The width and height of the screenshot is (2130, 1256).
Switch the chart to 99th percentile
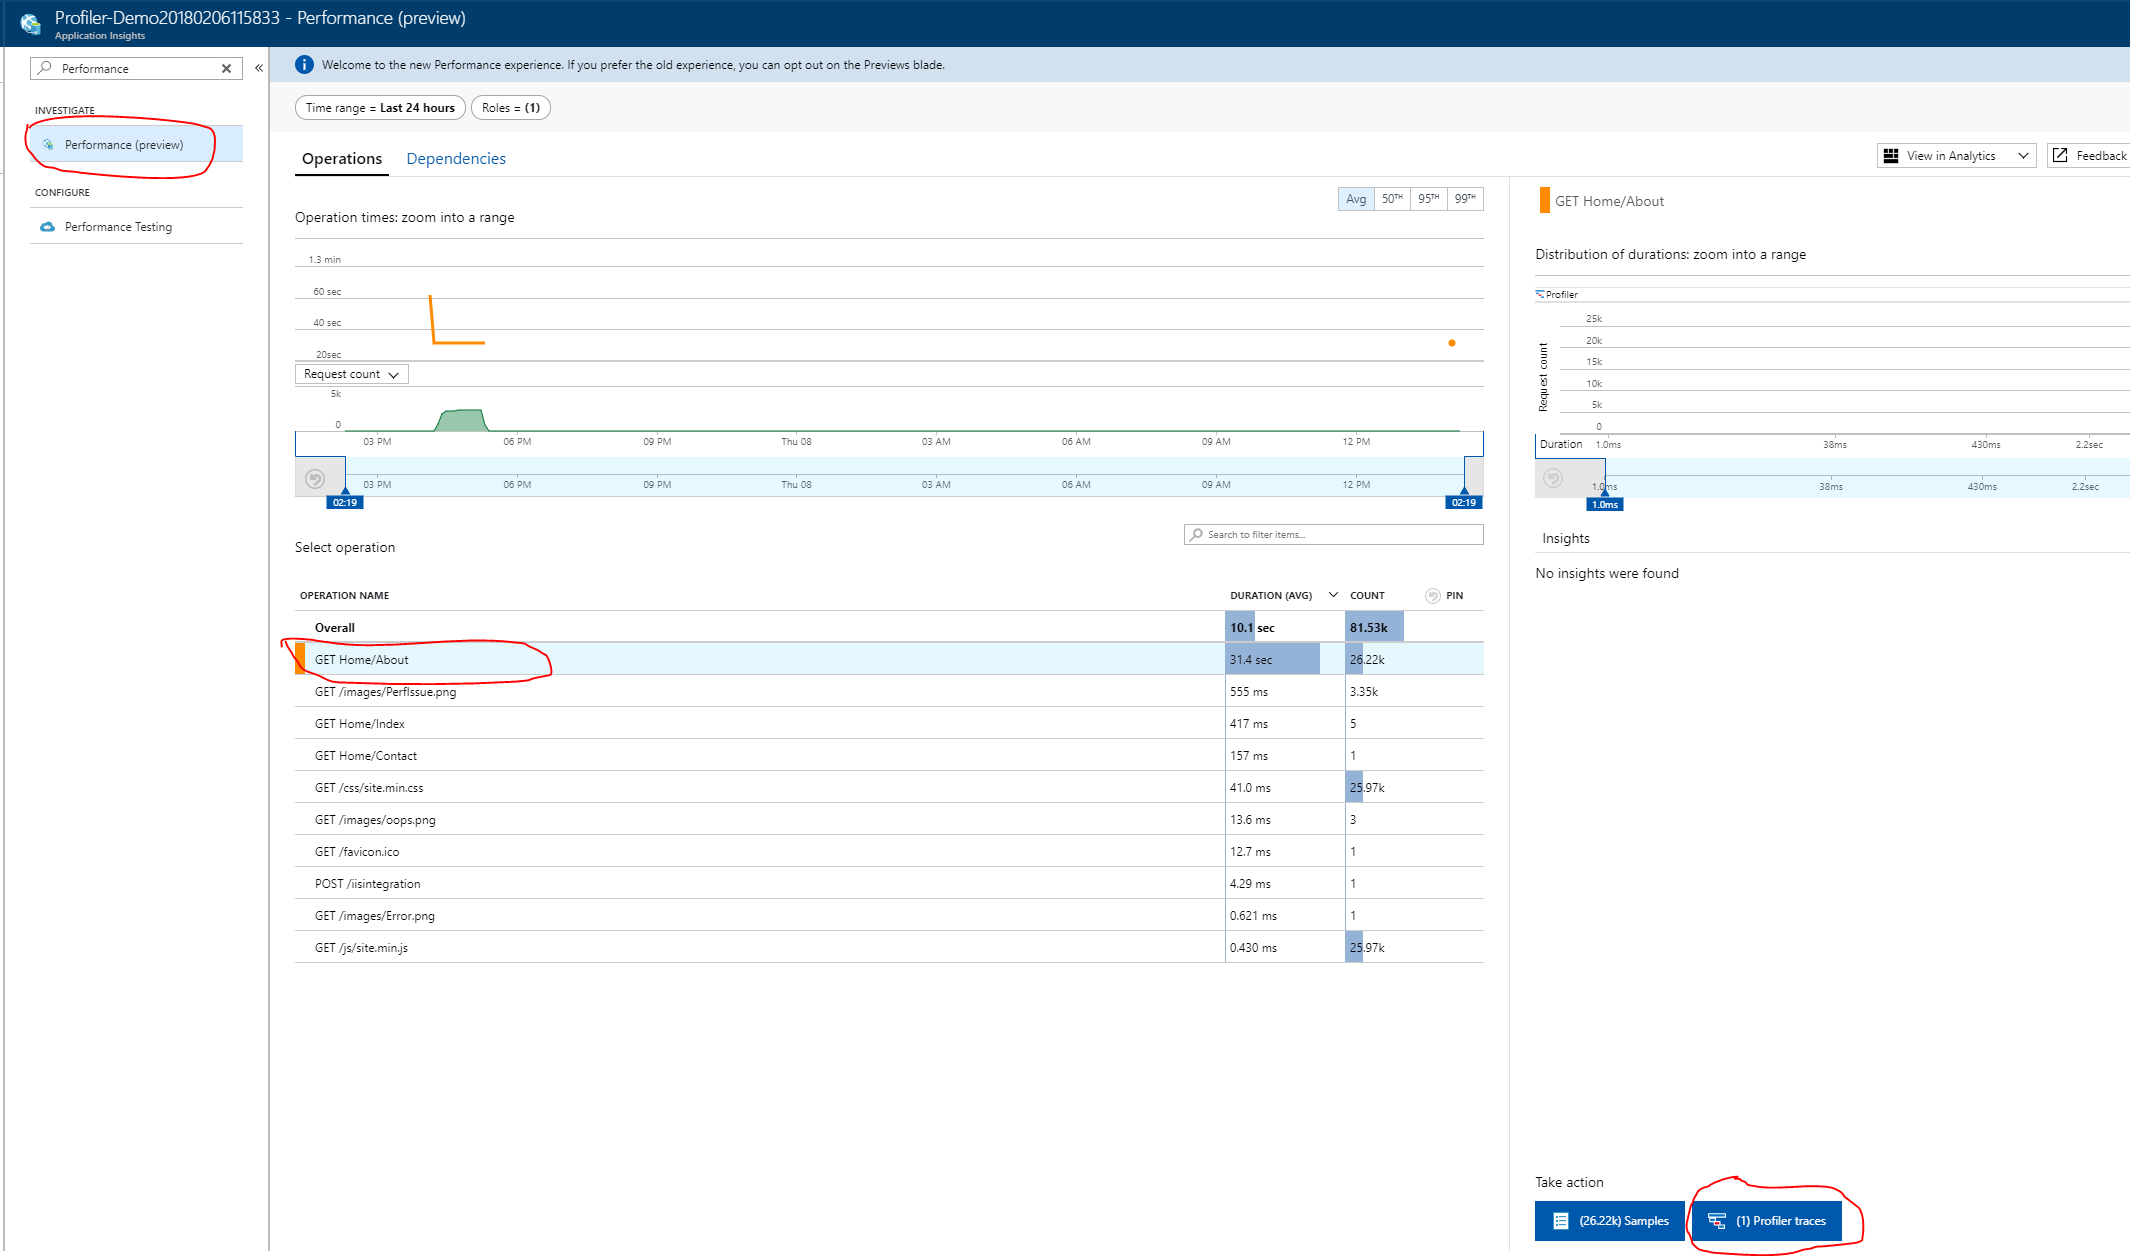coord(1465,199)
